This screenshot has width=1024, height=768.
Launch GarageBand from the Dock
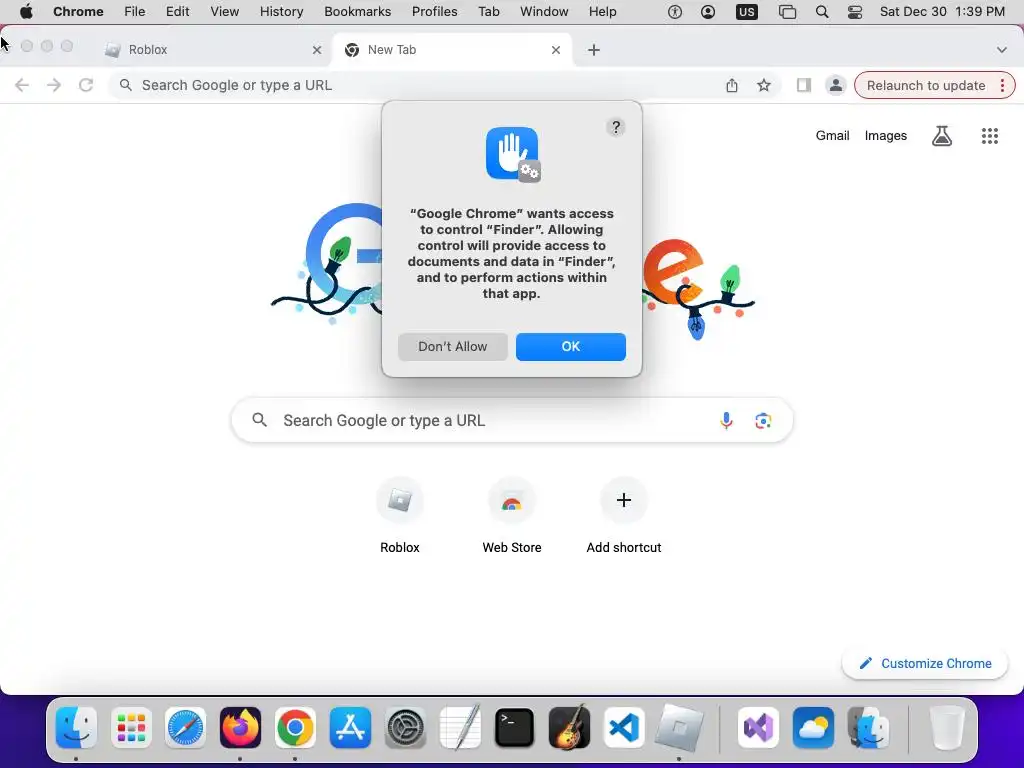pos(569,727)
